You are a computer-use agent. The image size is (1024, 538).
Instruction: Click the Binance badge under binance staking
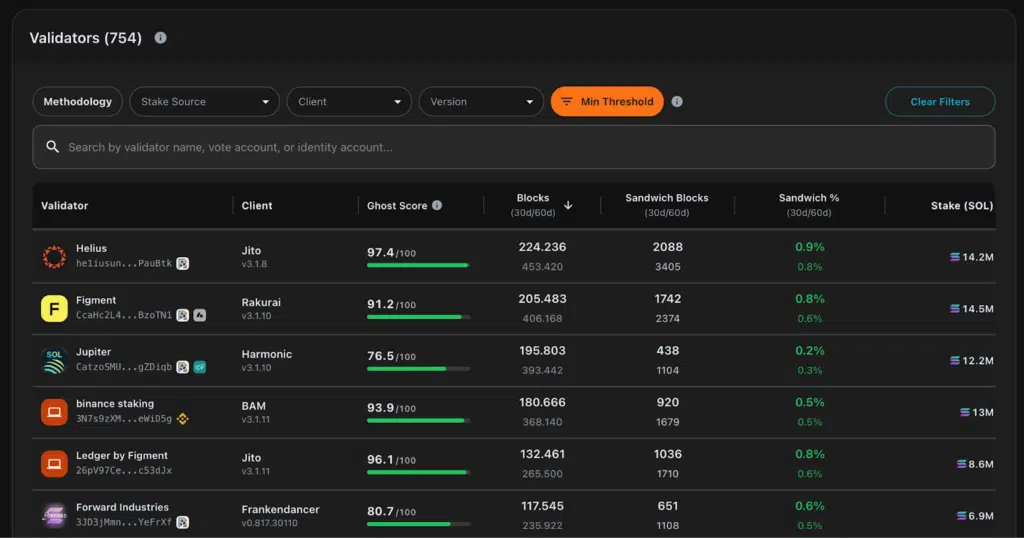183,419
